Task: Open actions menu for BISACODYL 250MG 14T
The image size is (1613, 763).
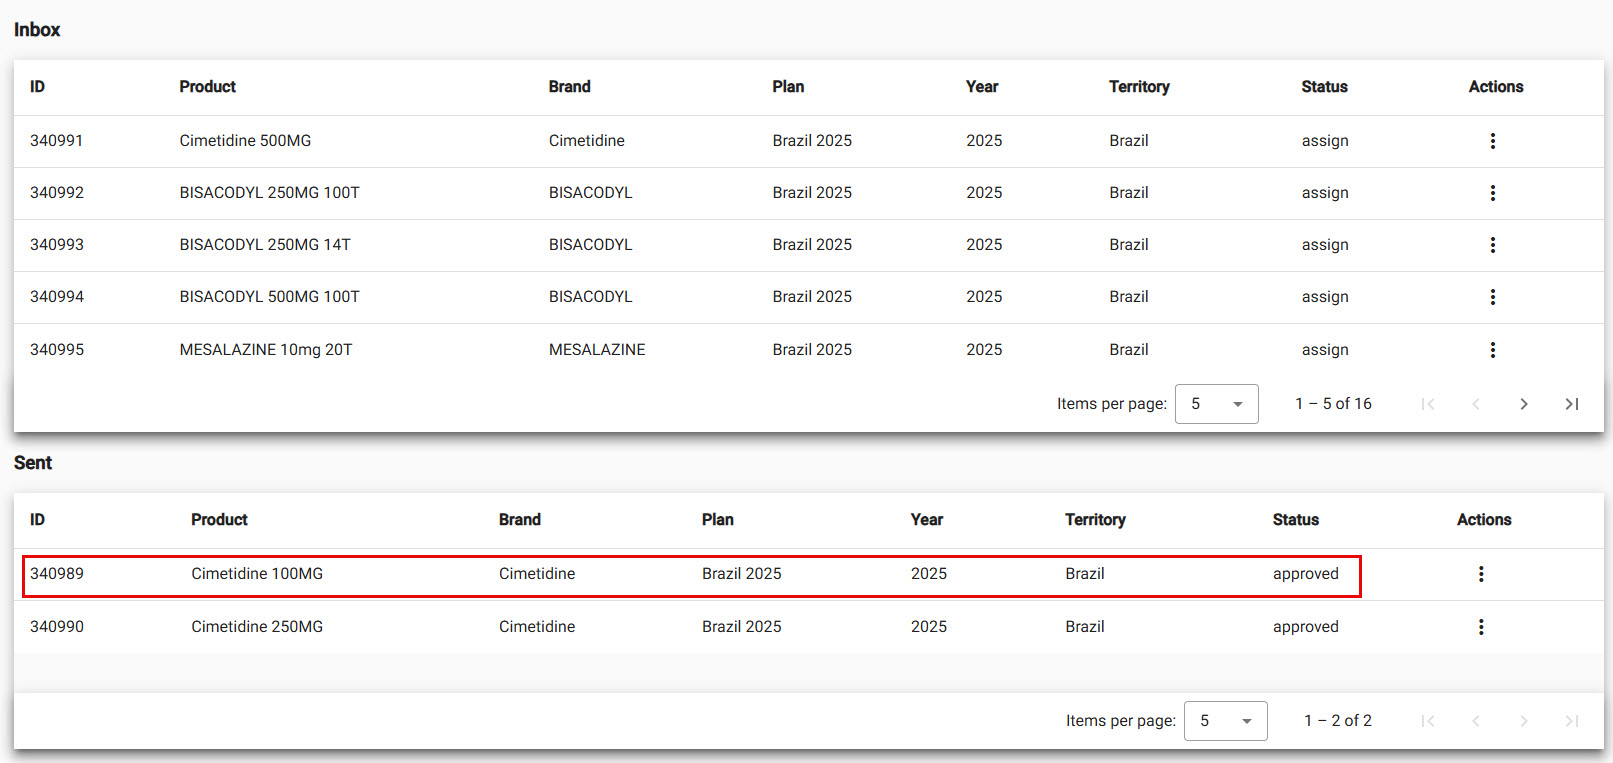Action: (x=1492, y=245)
